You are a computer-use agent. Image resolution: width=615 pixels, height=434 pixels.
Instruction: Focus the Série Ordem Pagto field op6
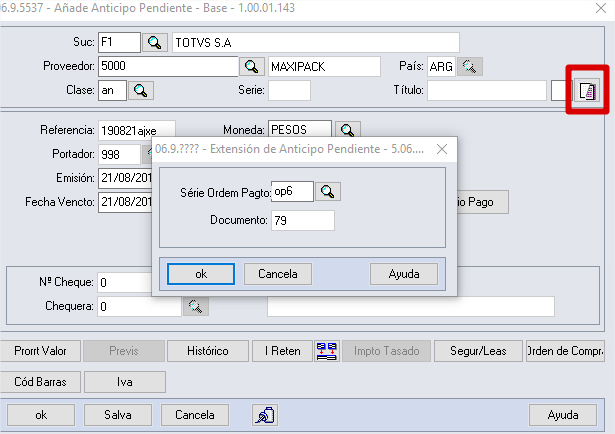tap(292, 191)
